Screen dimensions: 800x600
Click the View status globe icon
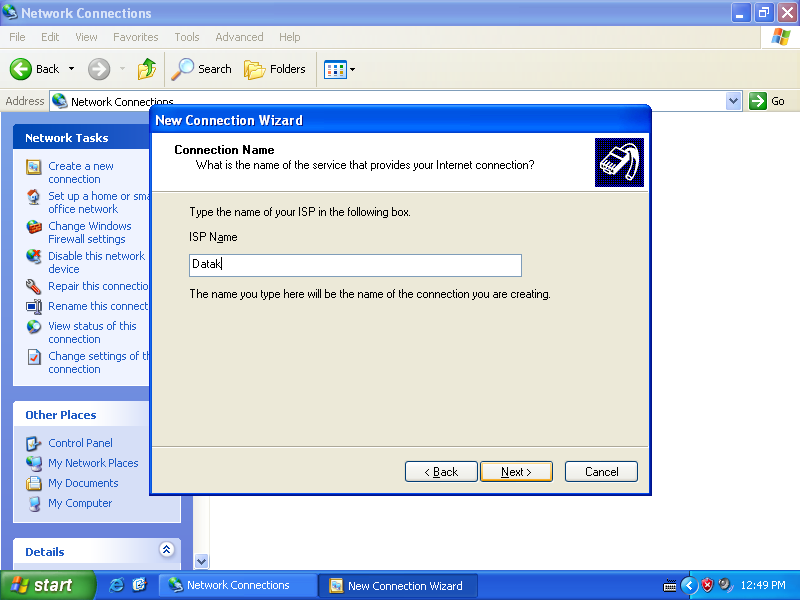[34, 326]
